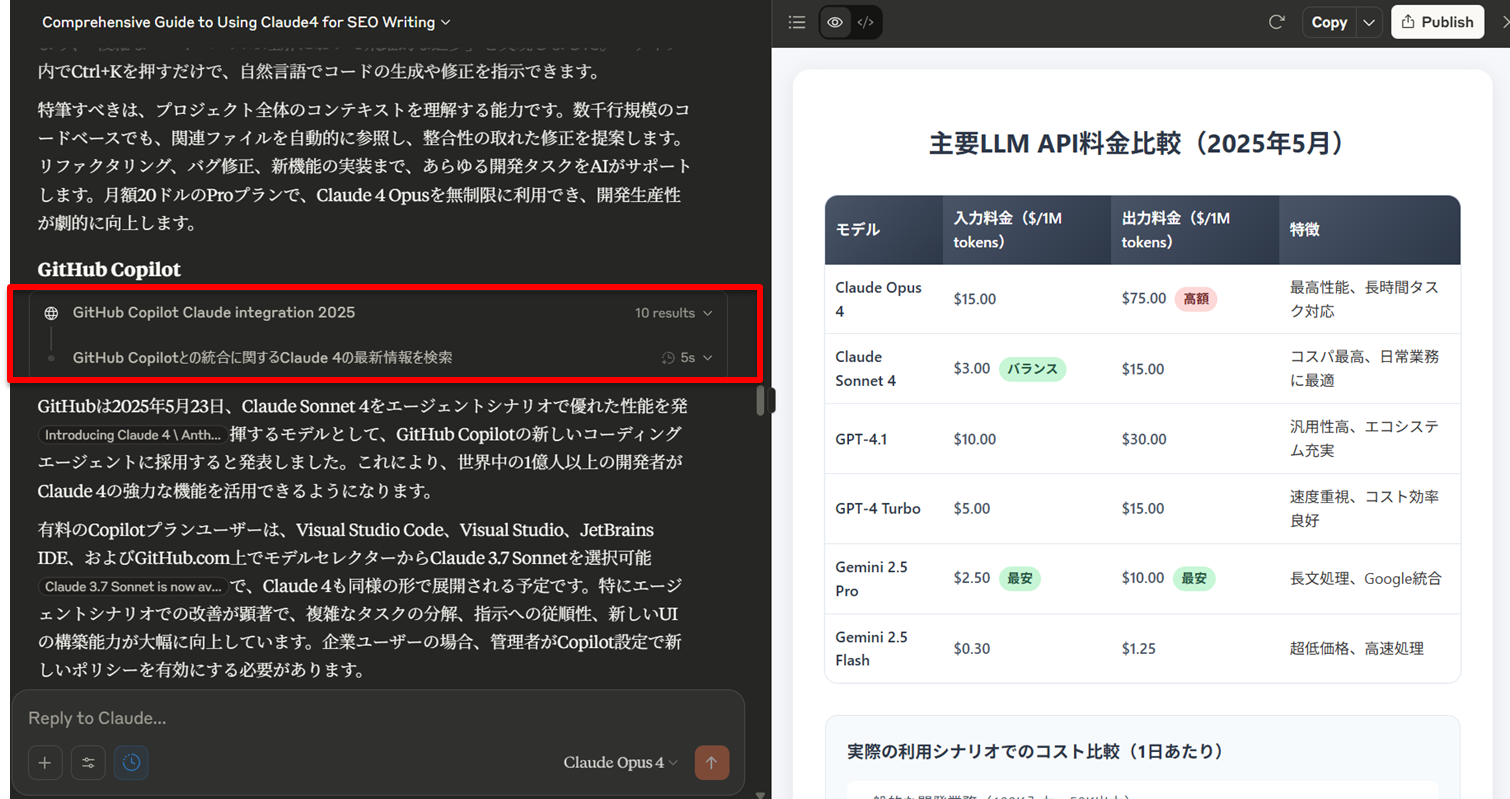Click the plus attachment icon
Viewport: 1510px width, 799px height.
tap(45, 763)
